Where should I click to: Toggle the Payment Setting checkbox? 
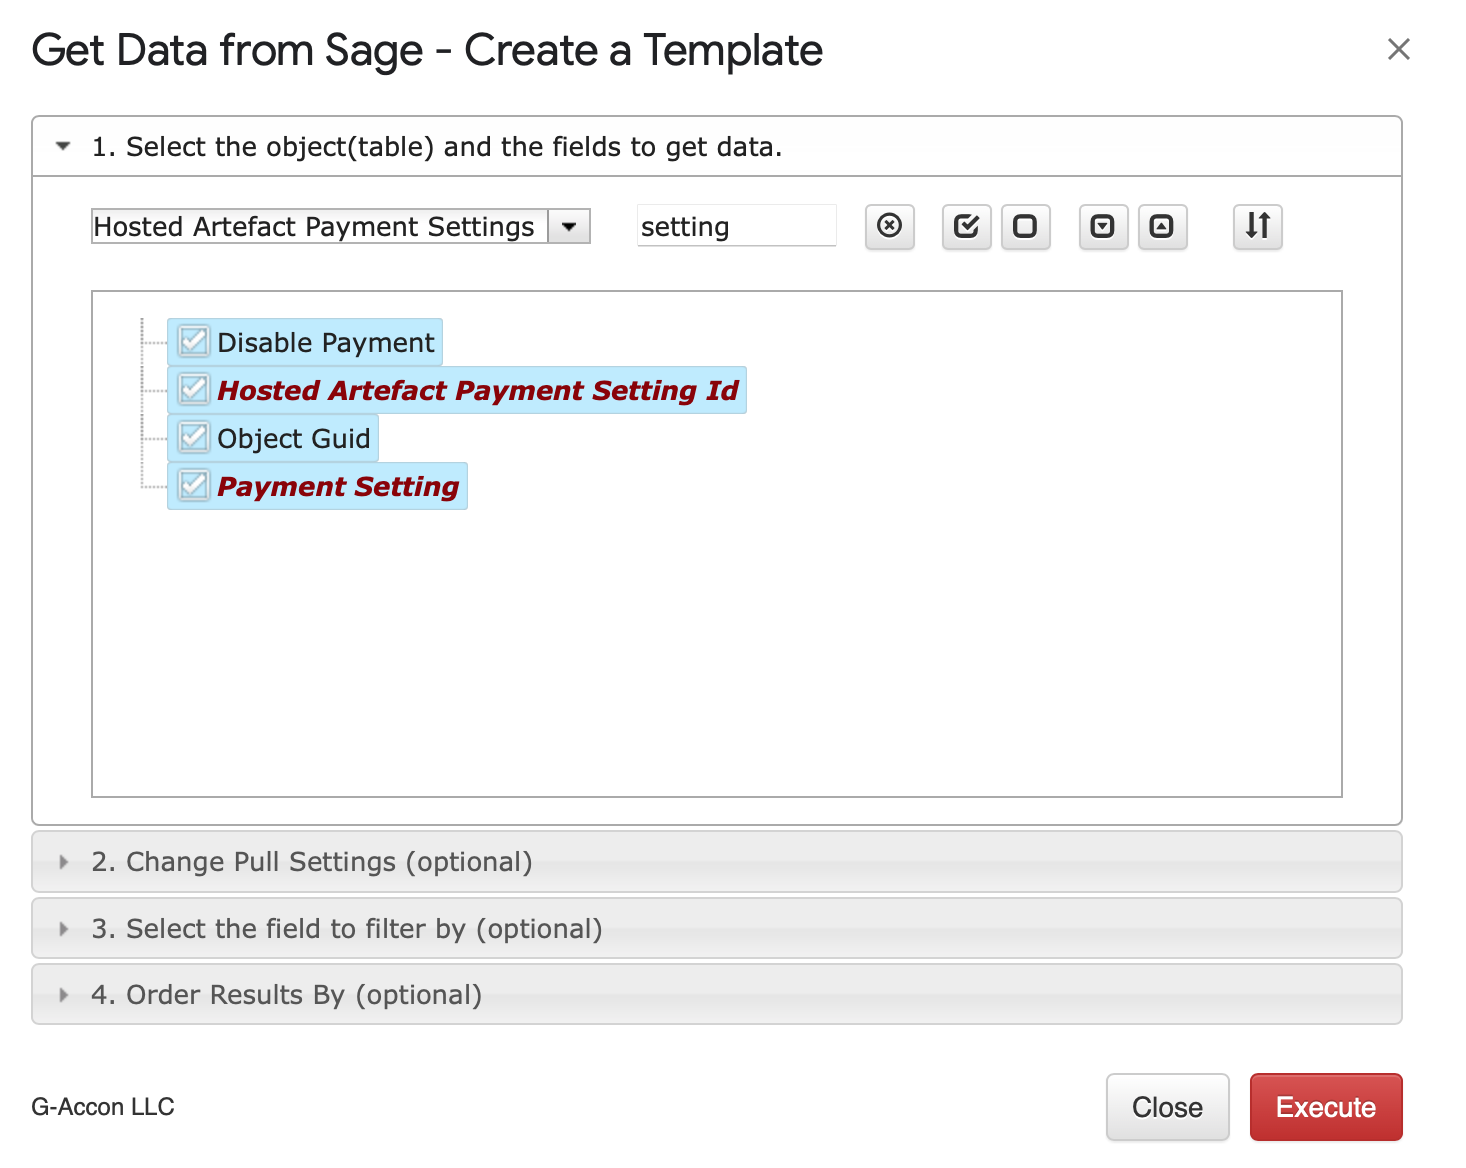(193, 486)
